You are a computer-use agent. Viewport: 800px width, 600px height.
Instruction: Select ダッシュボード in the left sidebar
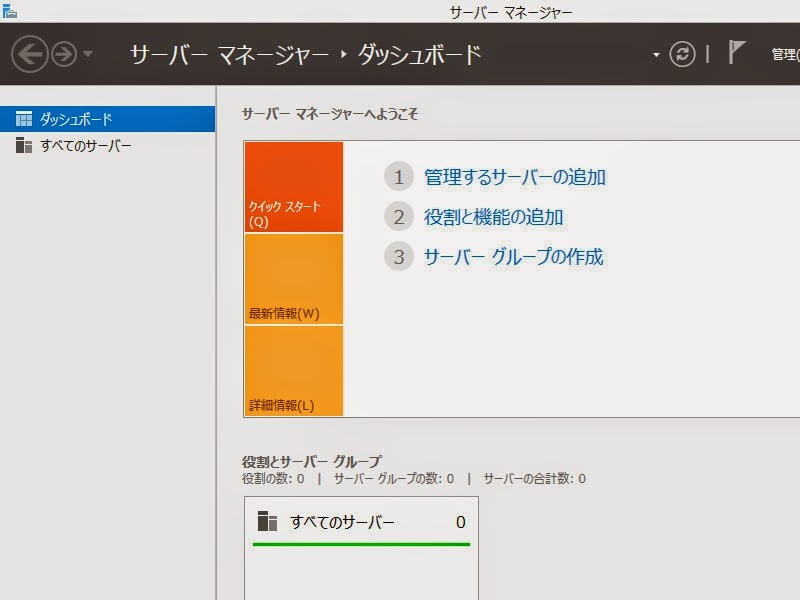click(108, 119)
